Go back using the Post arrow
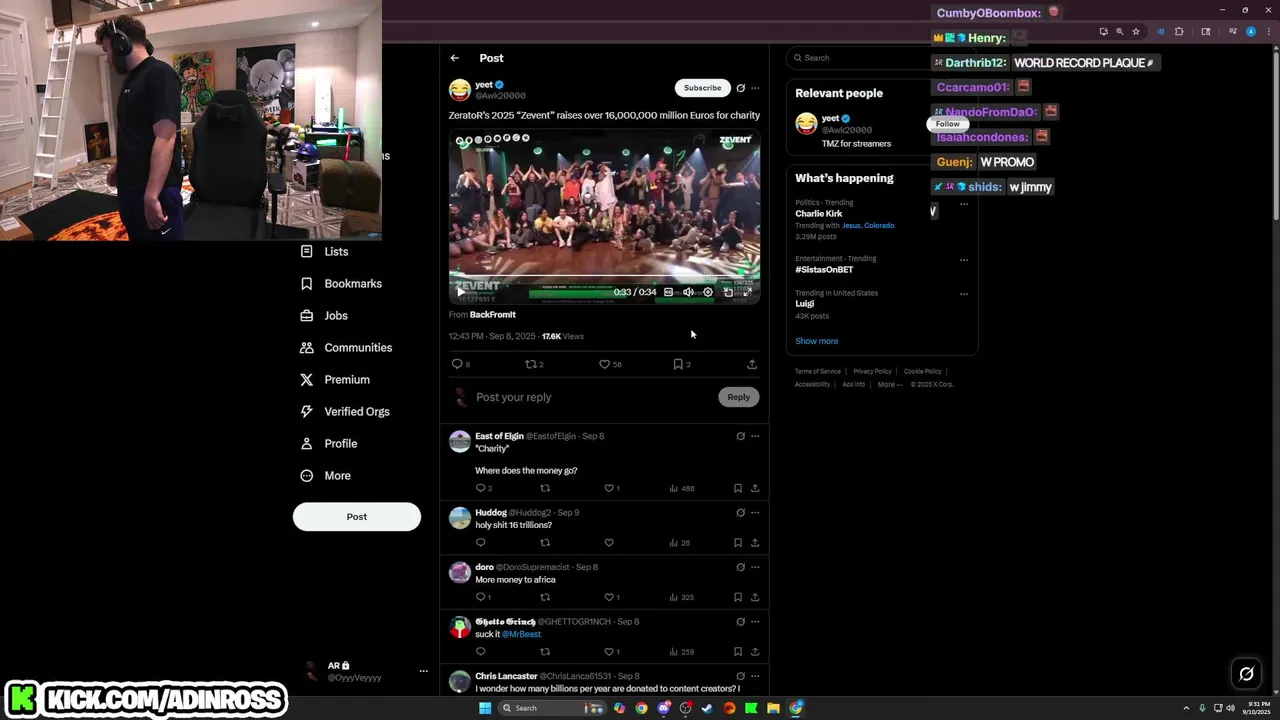 [455, 58]
